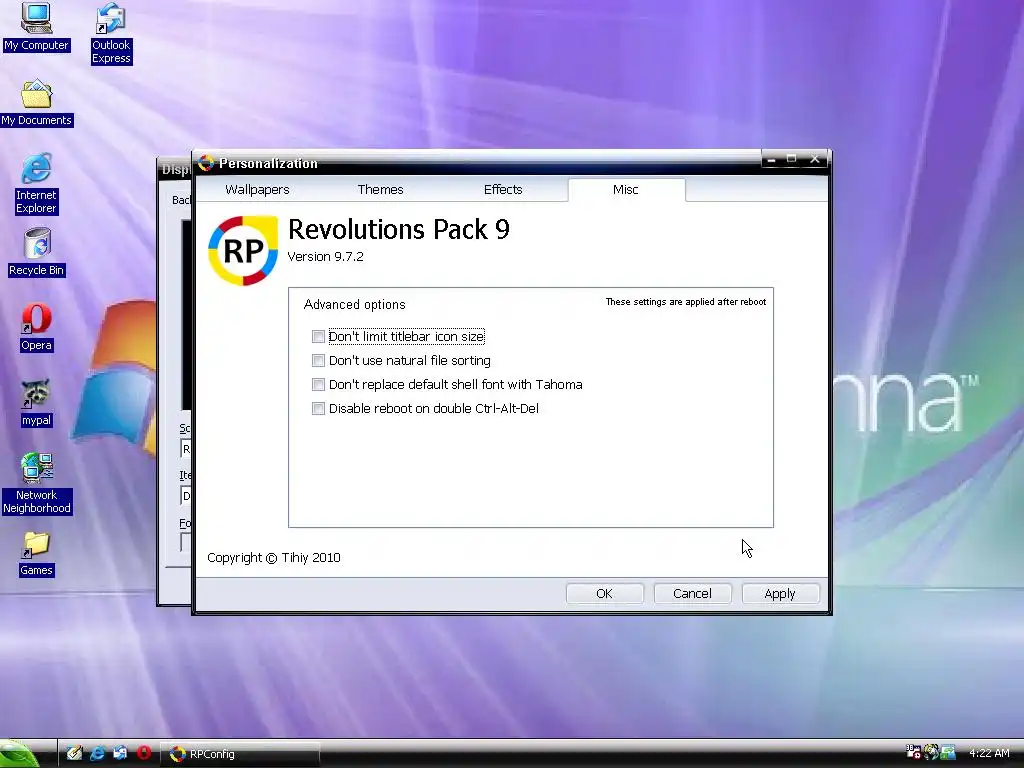Click the OK button
The width and height of the screenshot is (1024, 768).
click(x=604, y=594)
